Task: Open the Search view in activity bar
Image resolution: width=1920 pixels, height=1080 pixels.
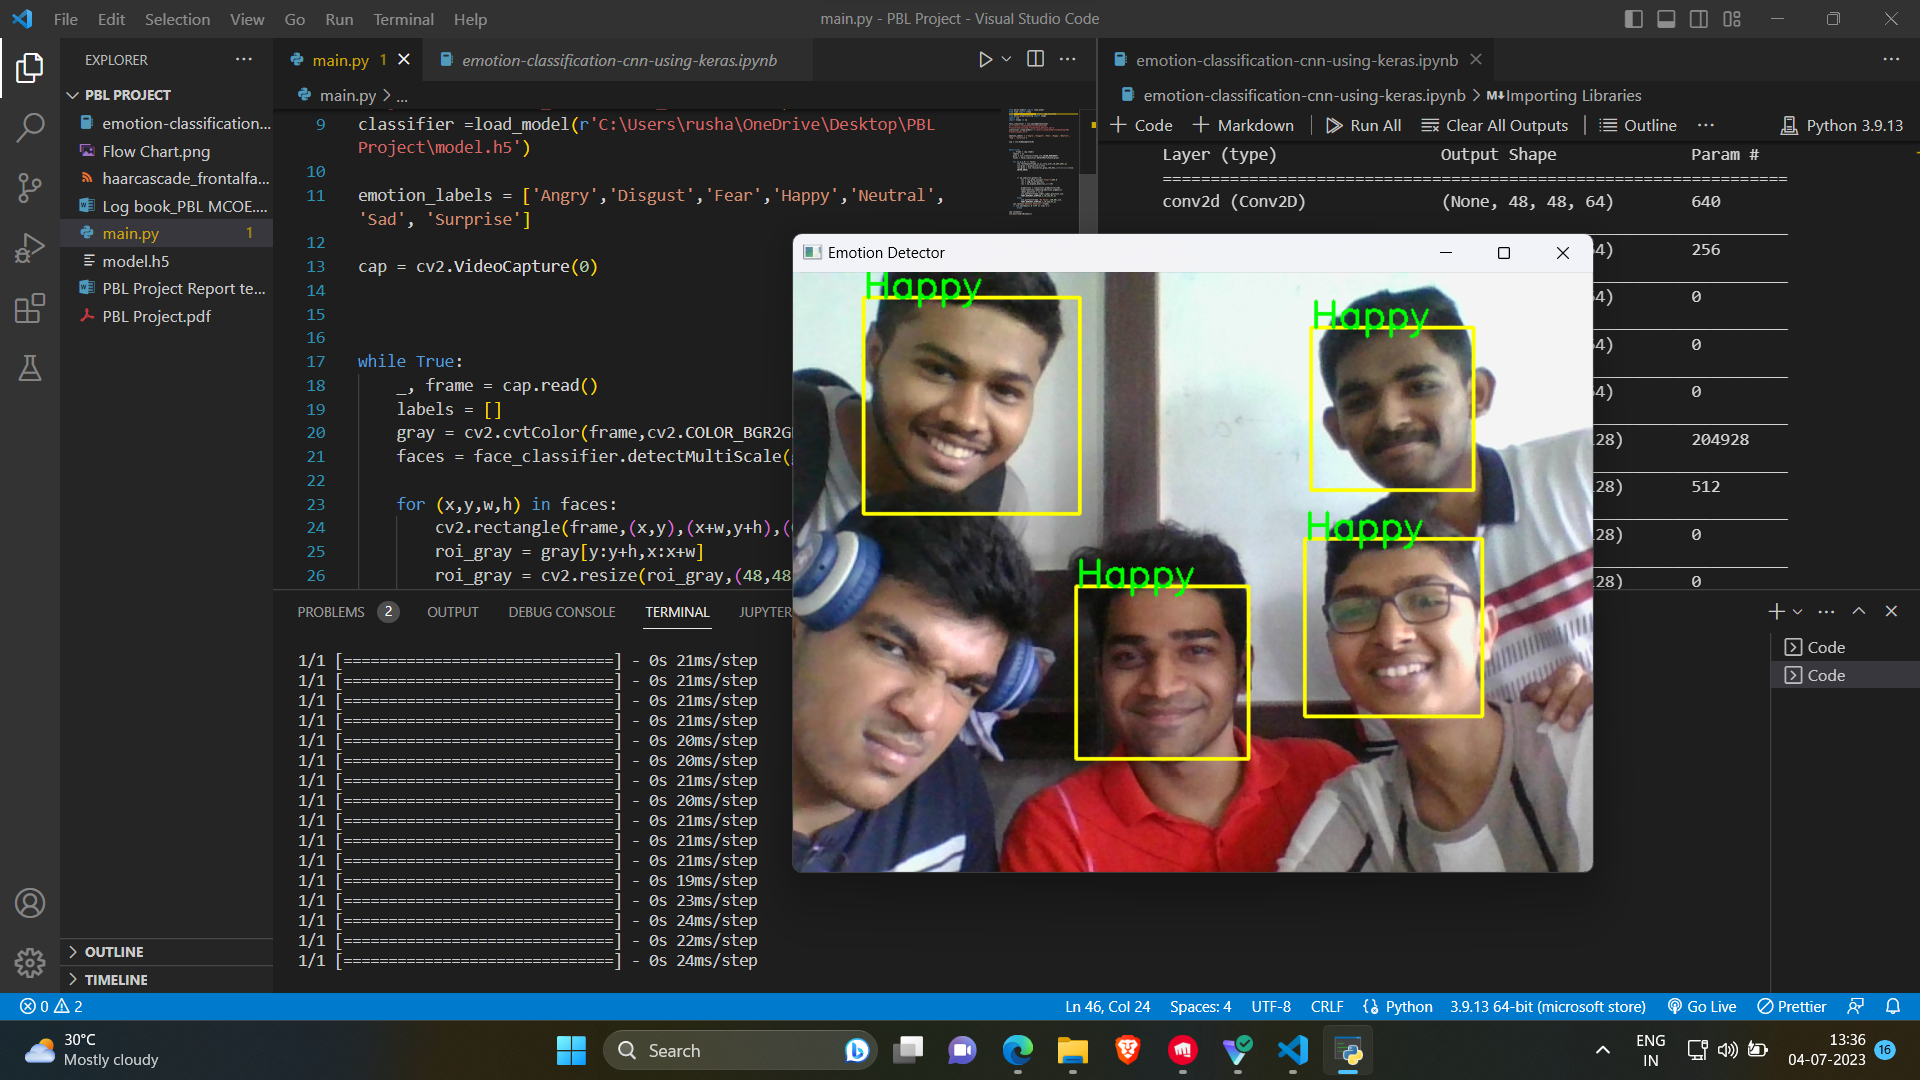Action: click(x=30, y=127)
